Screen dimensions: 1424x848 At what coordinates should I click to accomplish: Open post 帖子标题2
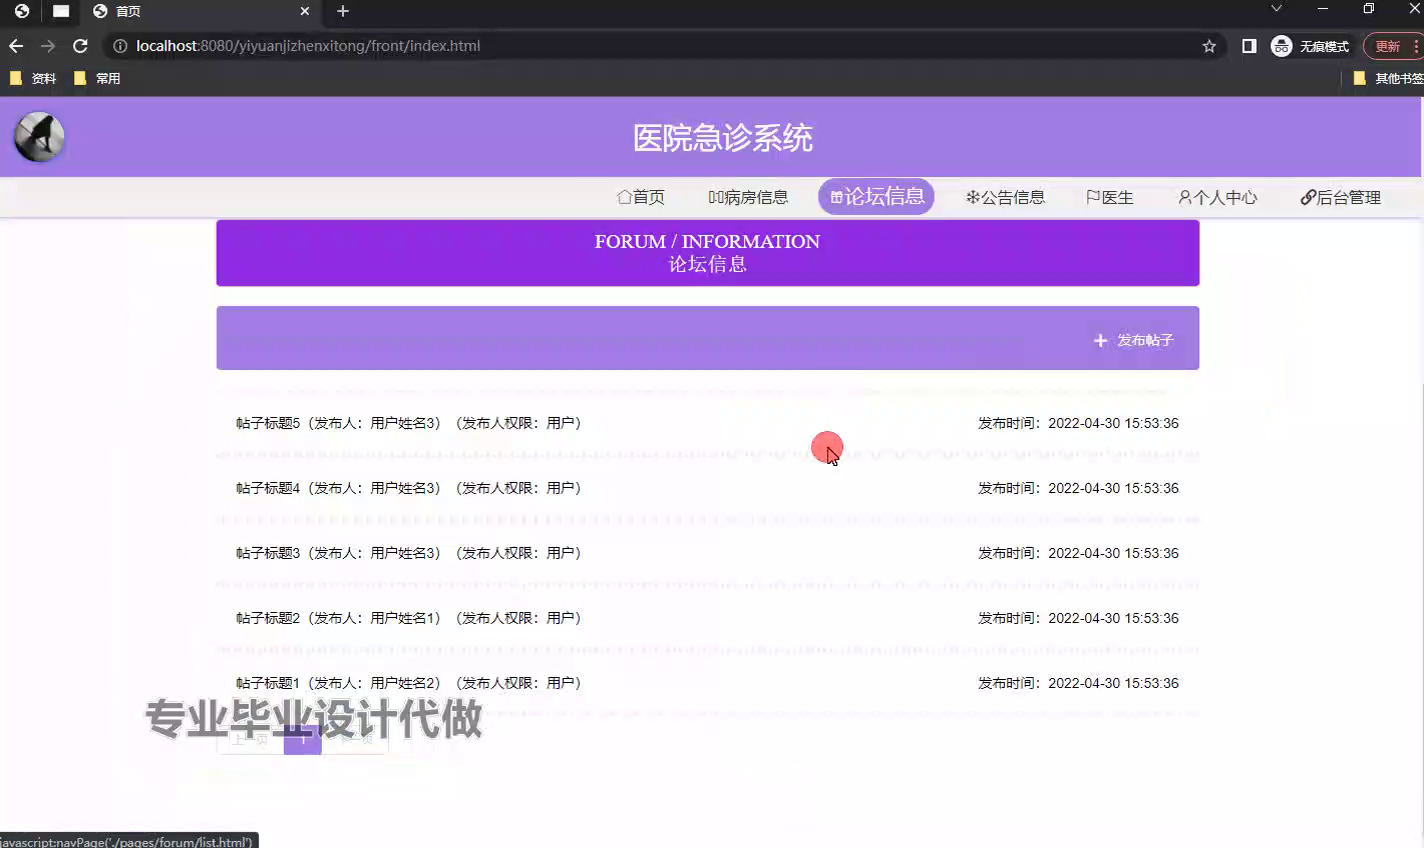[x=707, y=618]
